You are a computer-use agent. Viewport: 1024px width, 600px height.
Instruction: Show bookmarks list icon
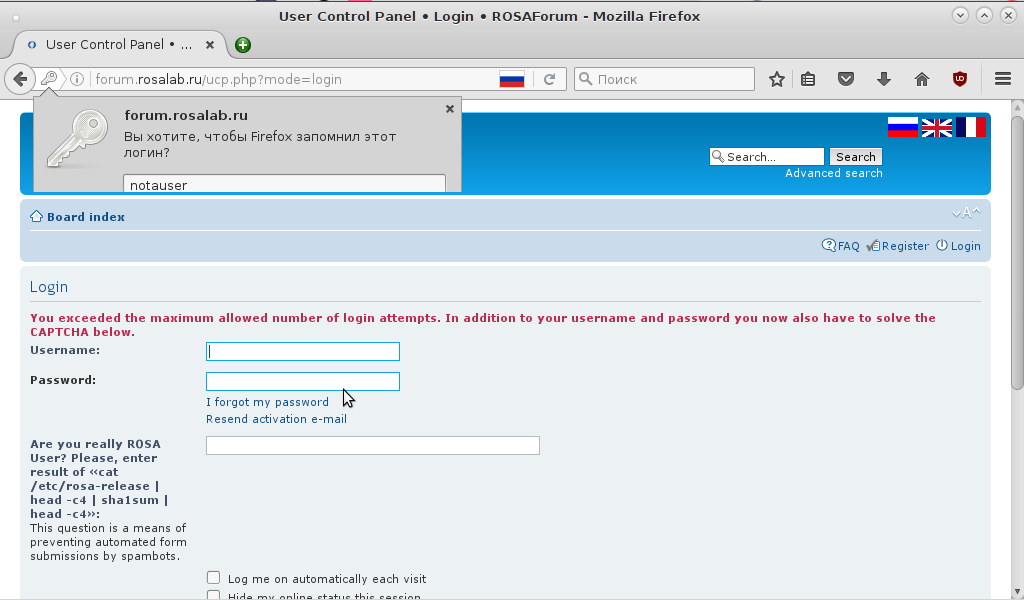tap(808, 80)
